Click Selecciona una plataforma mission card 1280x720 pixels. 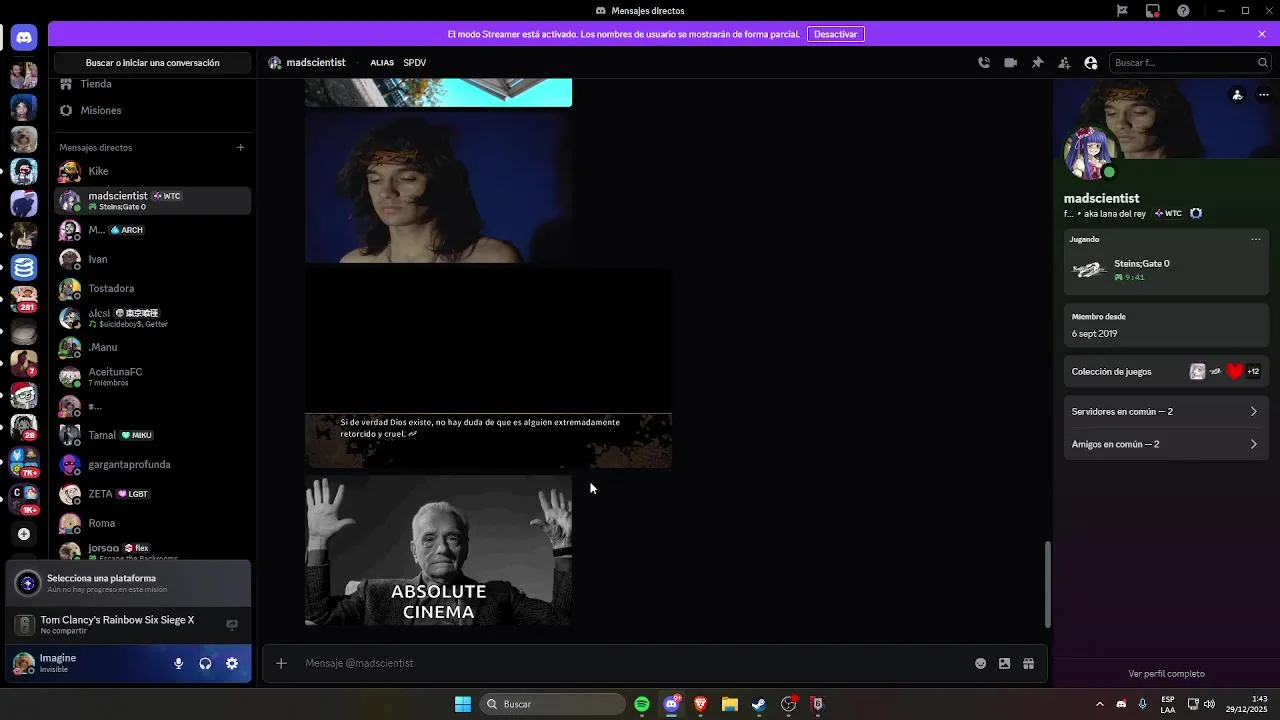pyautogui.click(x=128, y=583)
